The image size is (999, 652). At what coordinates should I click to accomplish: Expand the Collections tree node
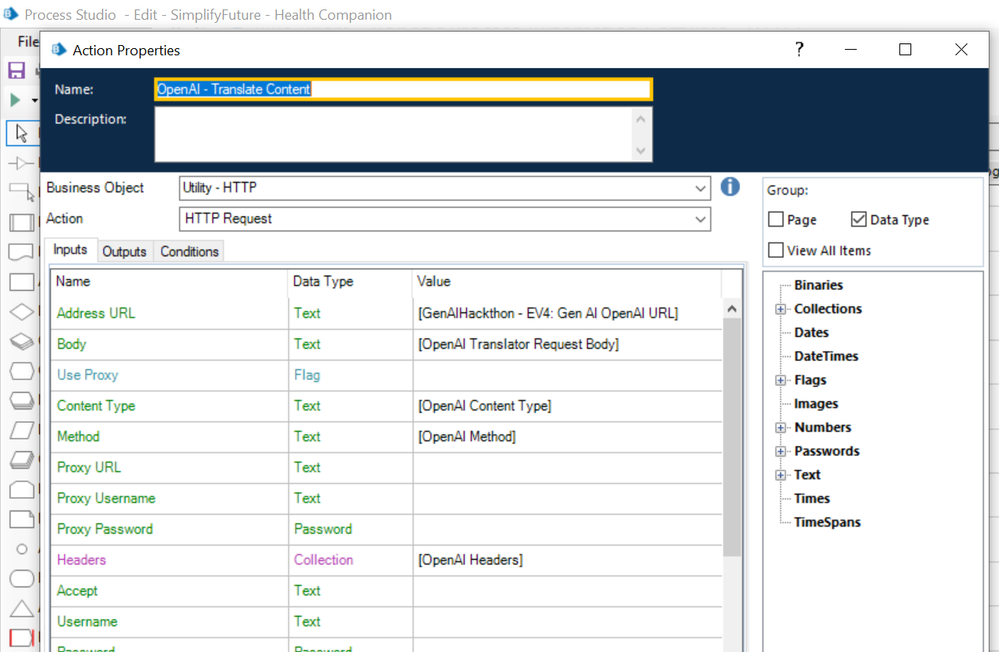(781, 309)
